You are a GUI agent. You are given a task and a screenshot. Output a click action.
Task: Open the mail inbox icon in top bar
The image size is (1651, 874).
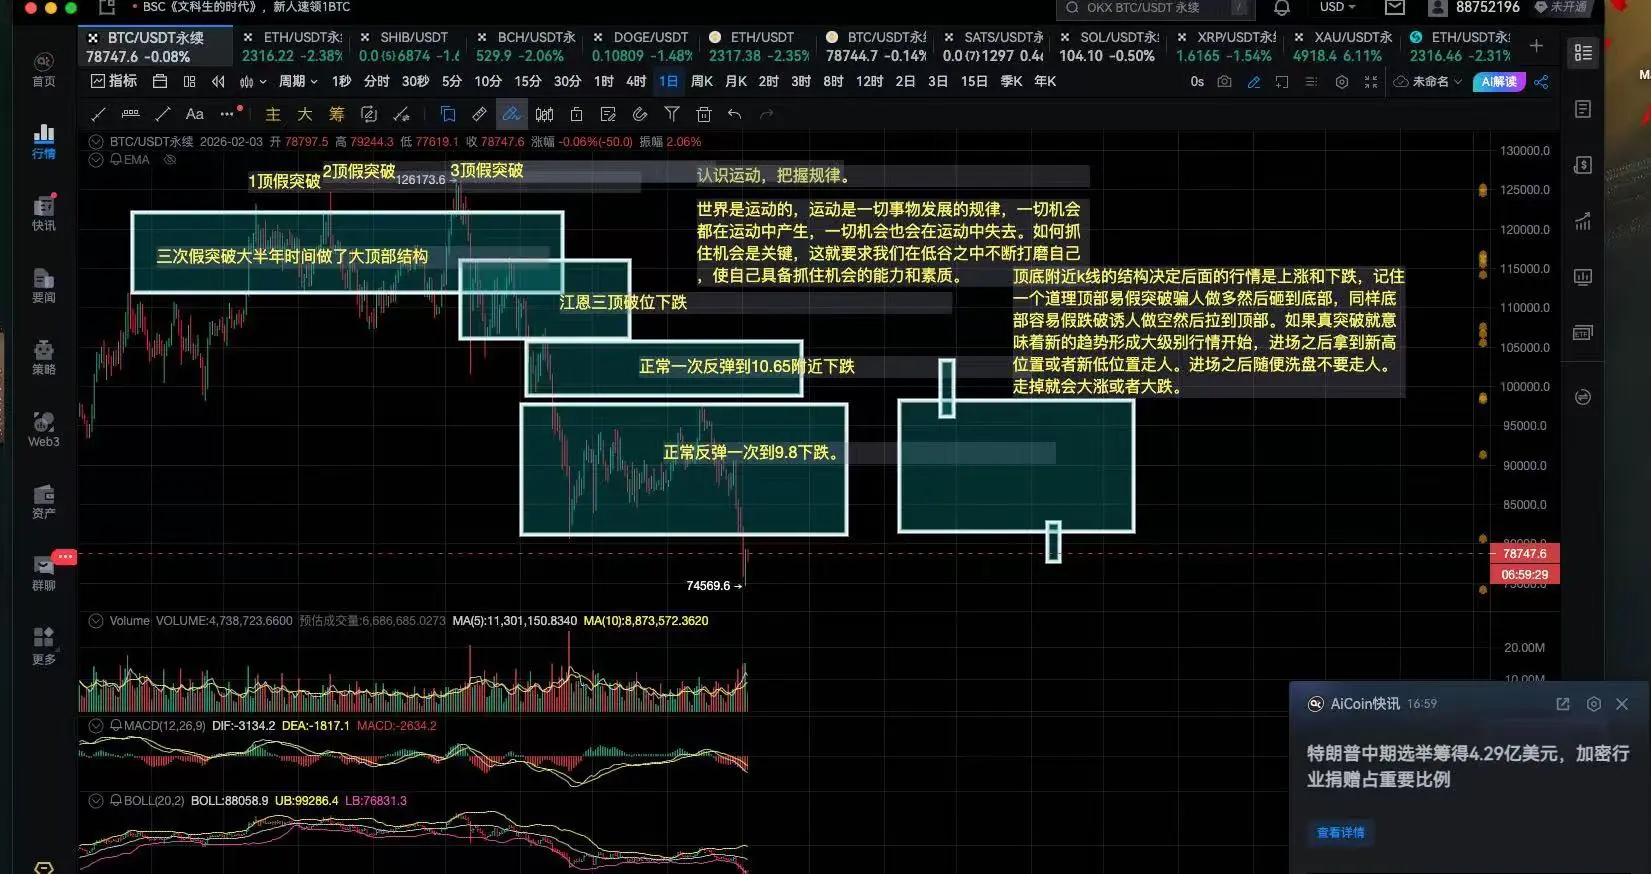coord(1395,8)
